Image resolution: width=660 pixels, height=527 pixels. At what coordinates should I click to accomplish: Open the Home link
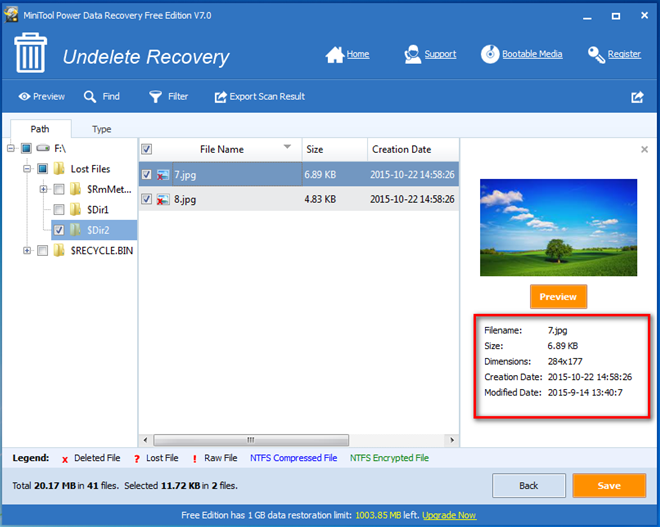tap(358, 54)
